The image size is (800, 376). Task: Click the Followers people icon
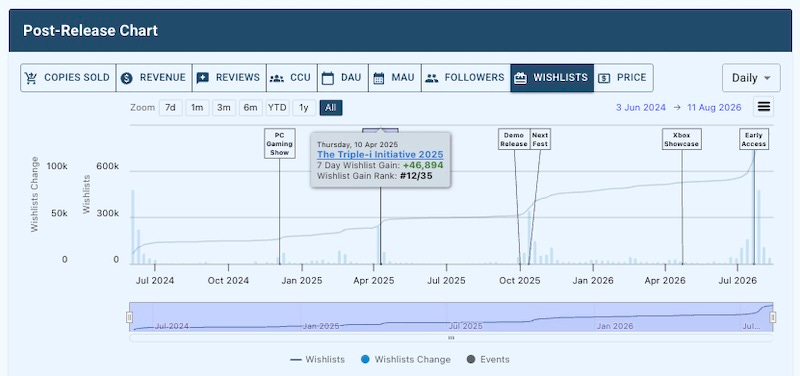tap(432, 78)
